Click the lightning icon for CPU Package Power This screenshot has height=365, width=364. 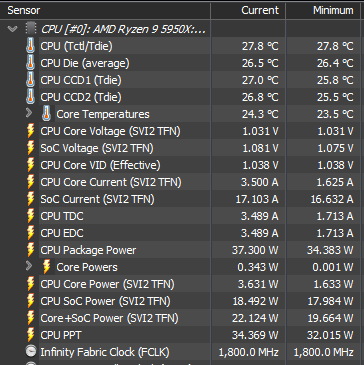click(x=30, y=250)
